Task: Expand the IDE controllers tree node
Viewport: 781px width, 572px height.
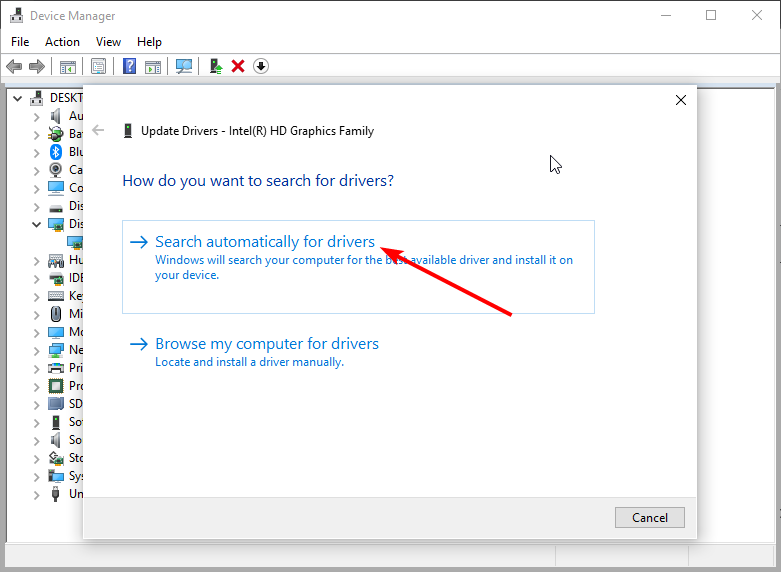Action: (x=36, y=279)
